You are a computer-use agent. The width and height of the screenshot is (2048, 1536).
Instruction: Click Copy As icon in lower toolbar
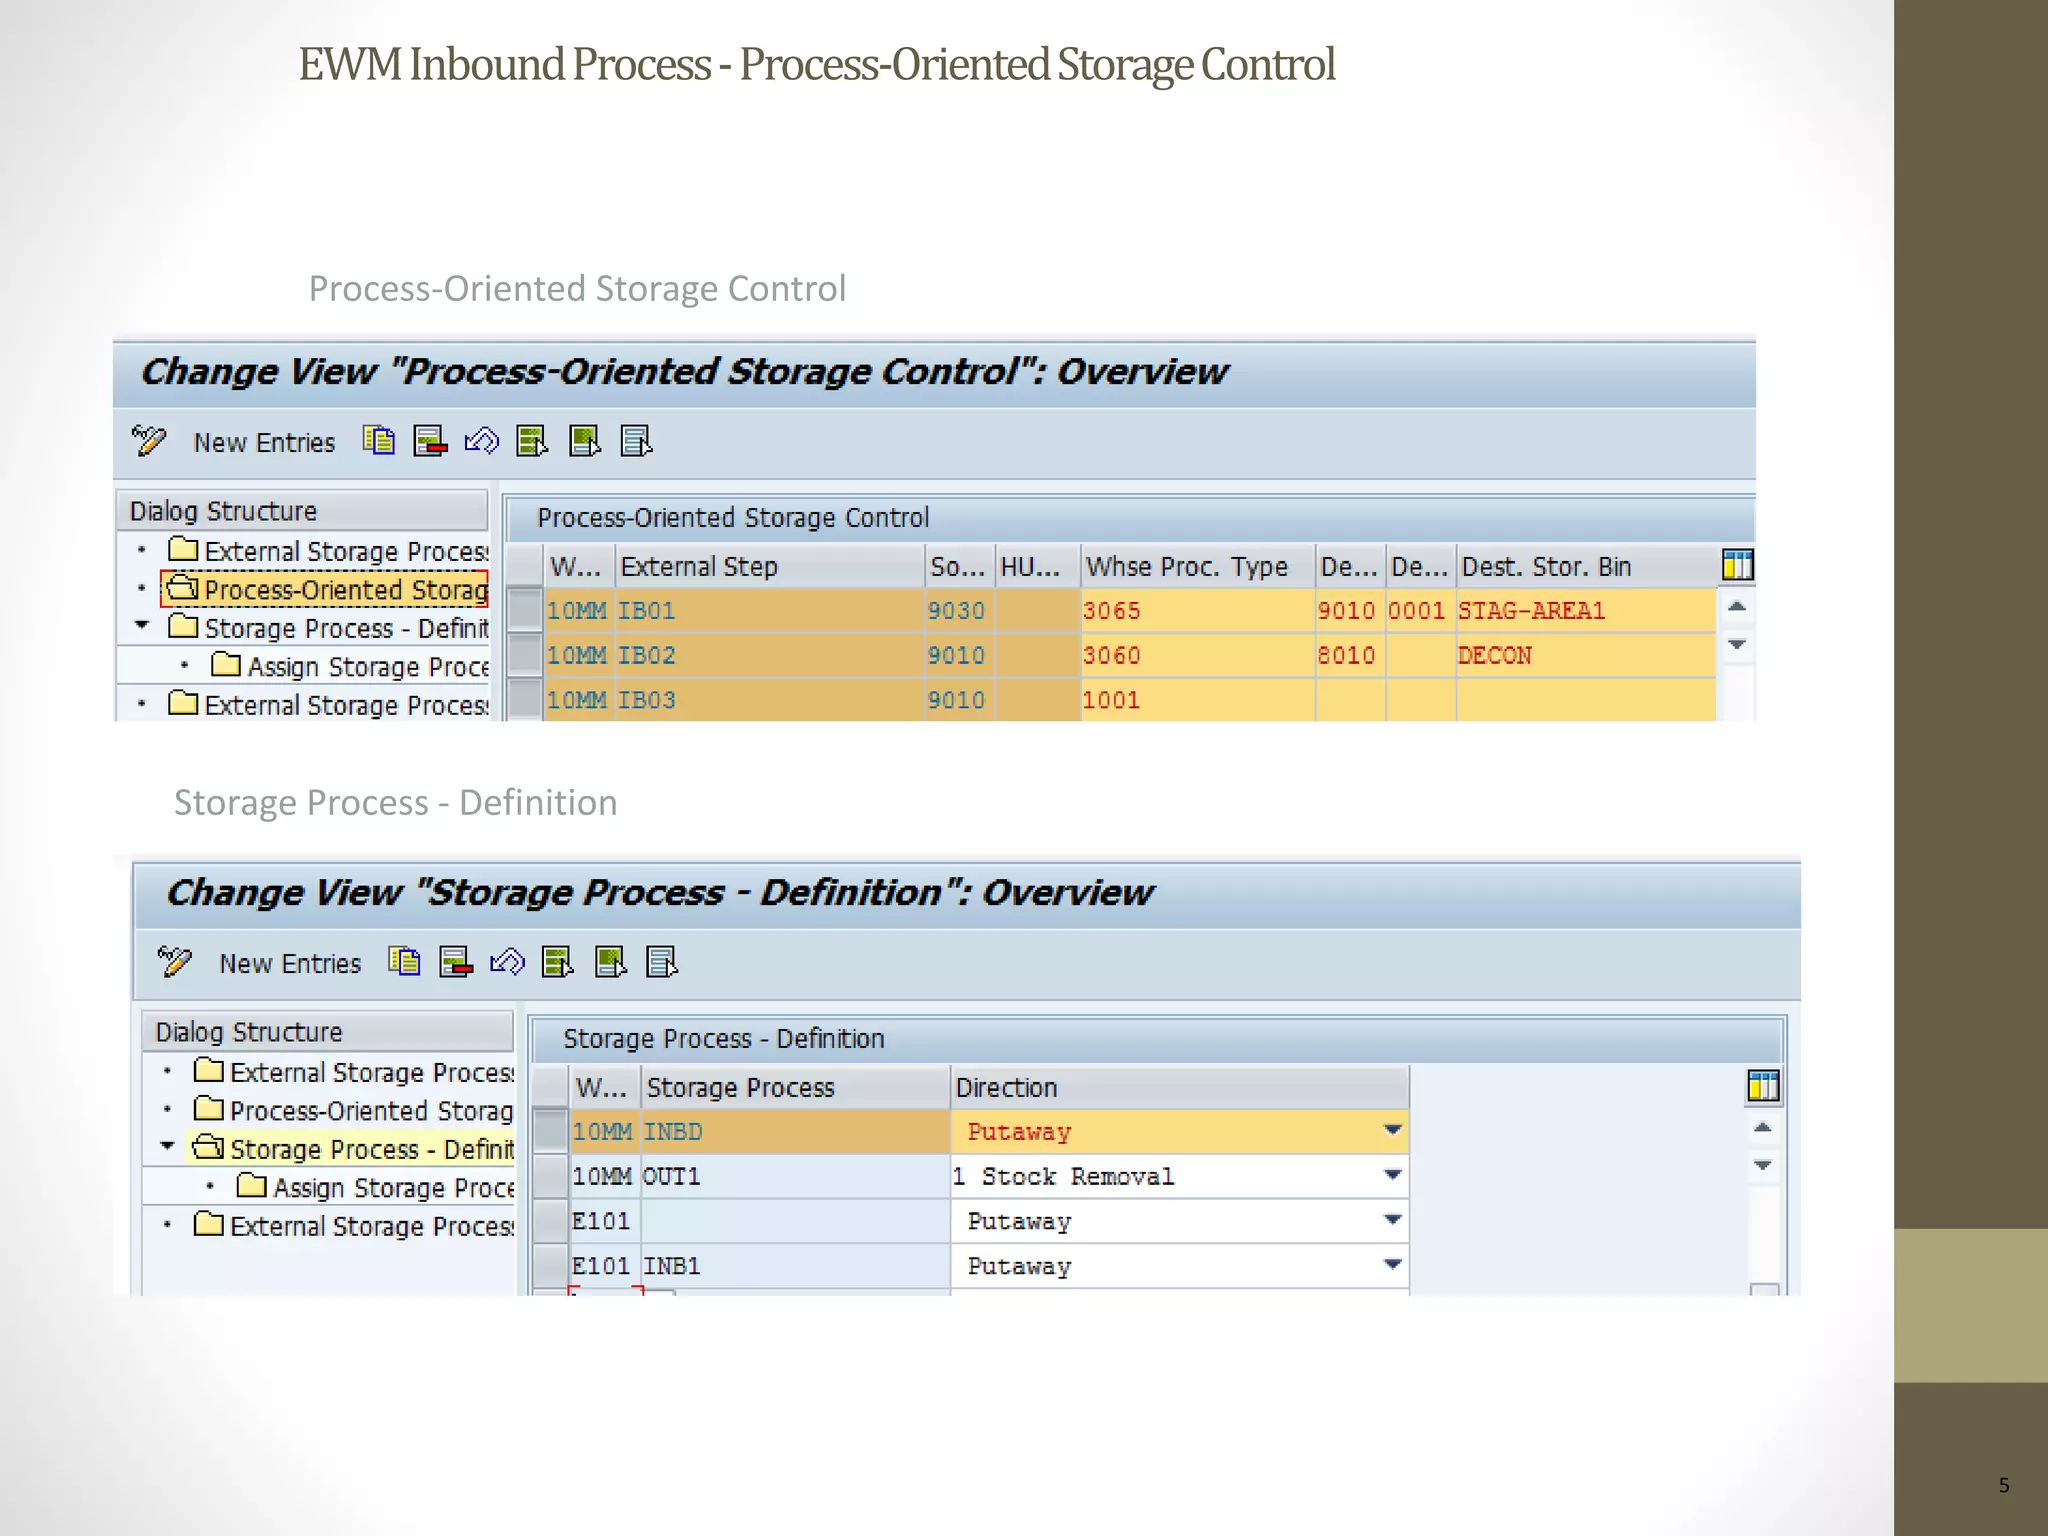[x=404, y=962]
